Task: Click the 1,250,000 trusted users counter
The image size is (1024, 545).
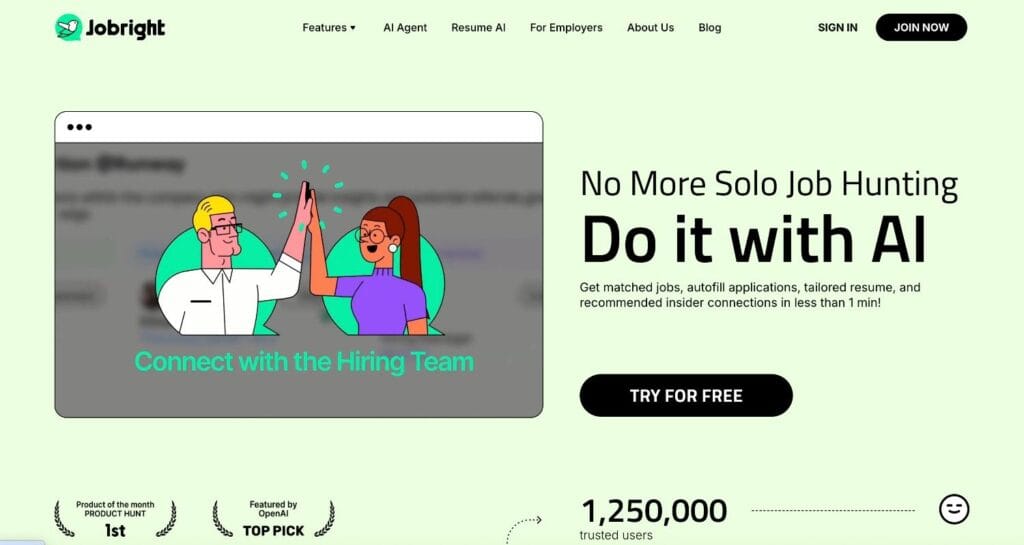Action: (x=654, y=519)
